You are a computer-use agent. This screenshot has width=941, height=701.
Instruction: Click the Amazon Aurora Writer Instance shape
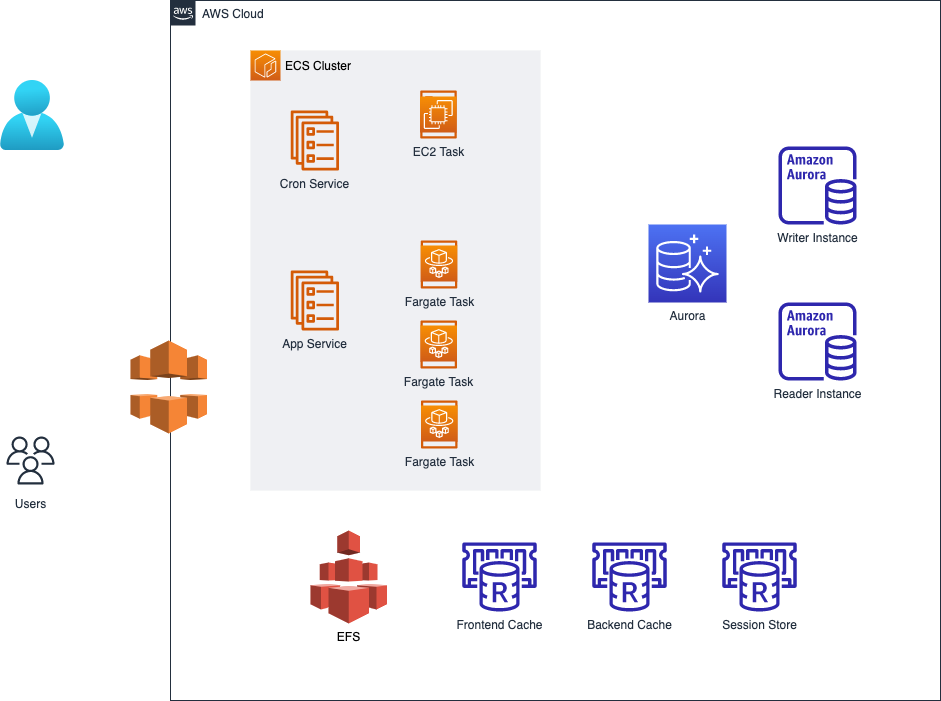tap(817, 186)
